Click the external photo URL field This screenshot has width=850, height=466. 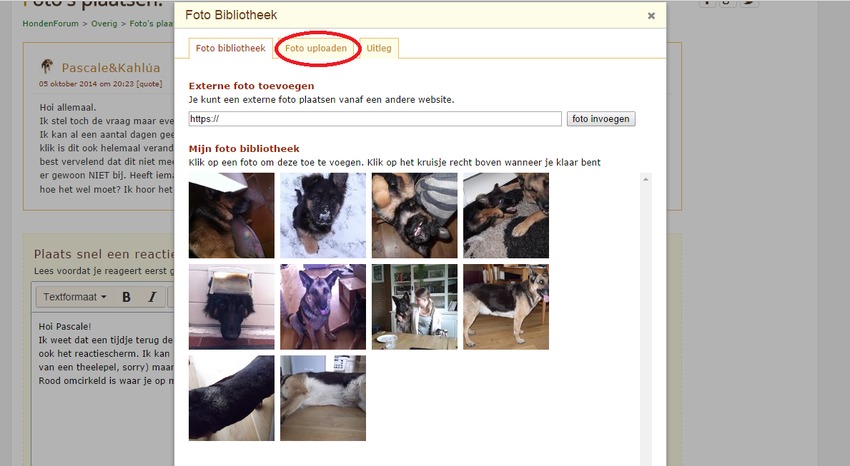pos(375,119)
